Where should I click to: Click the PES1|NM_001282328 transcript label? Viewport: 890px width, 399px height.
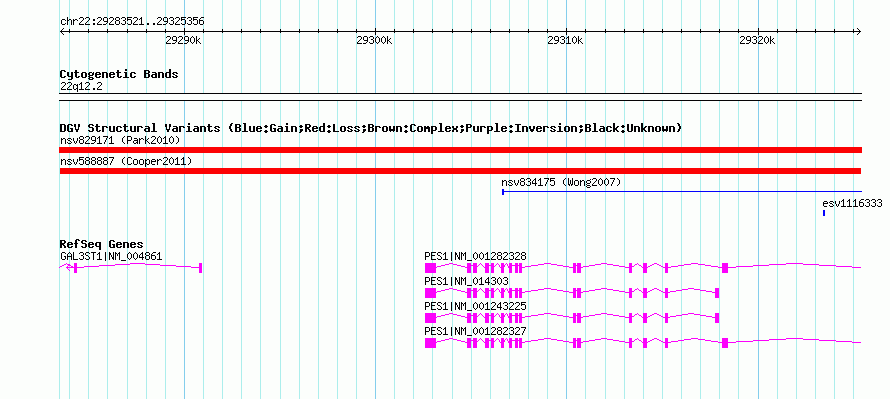(475, 257)
